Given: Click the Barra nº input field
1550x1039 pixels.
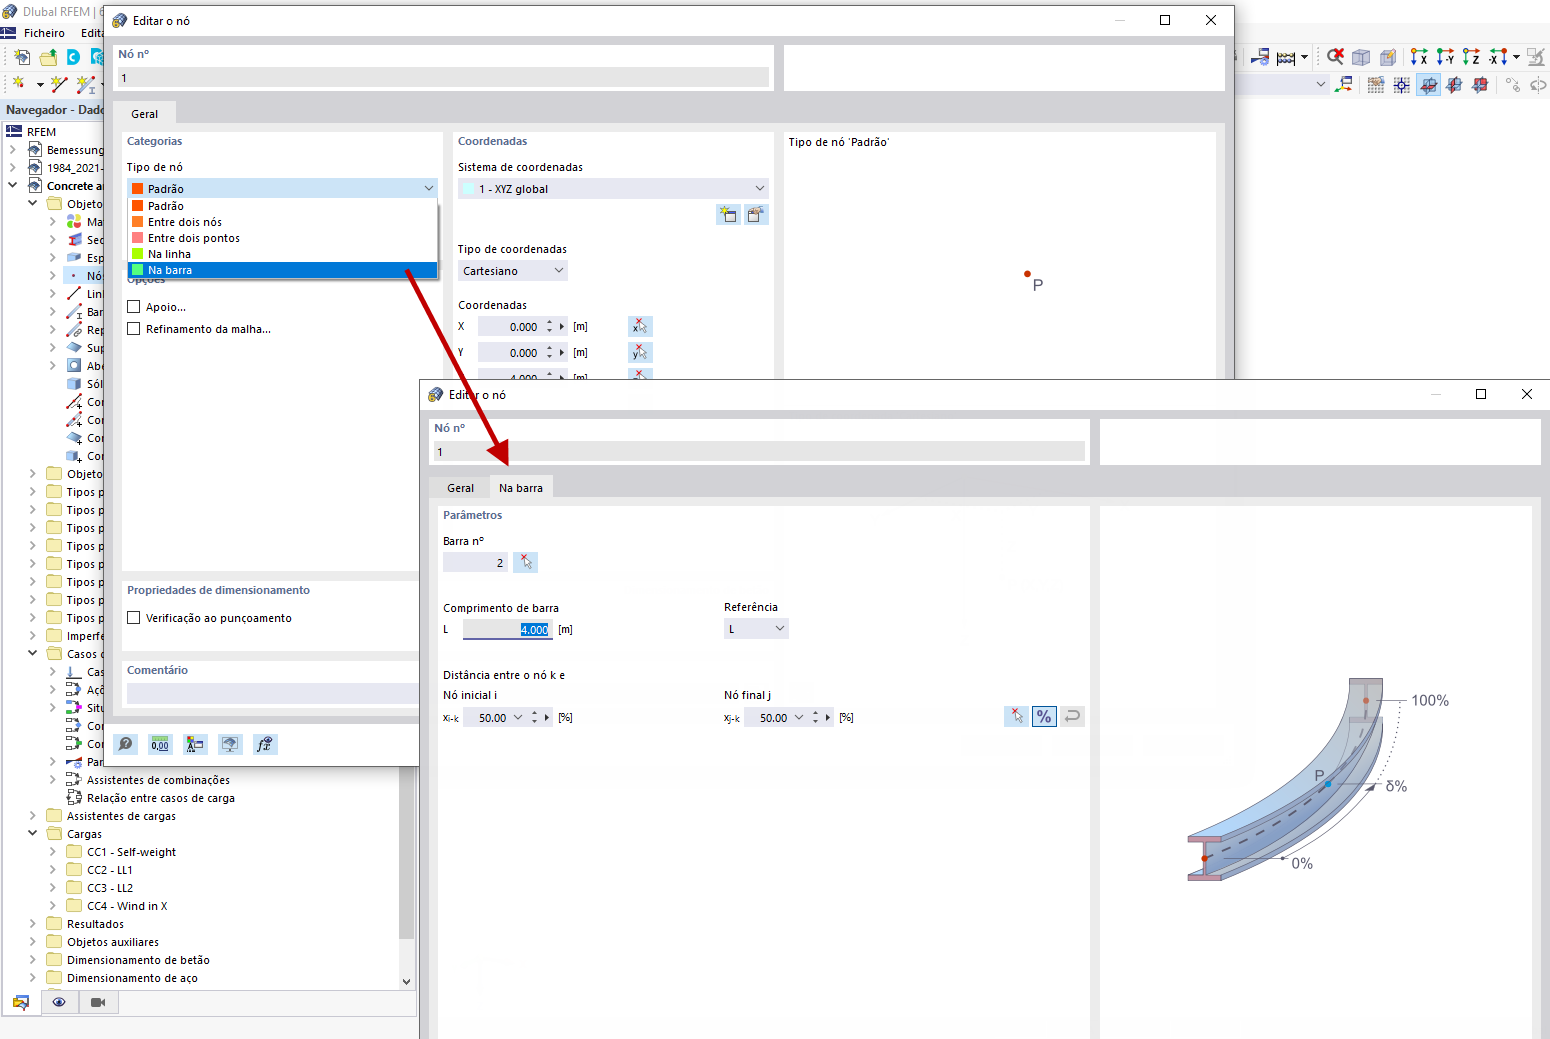Looking at the screenshot, I should point(475,562).
